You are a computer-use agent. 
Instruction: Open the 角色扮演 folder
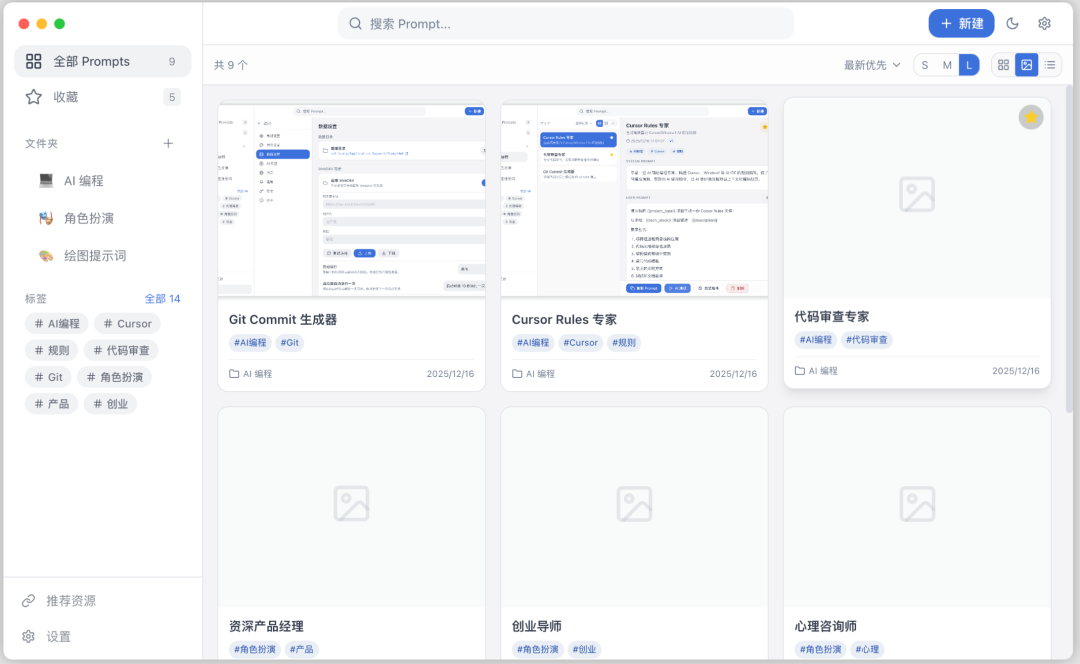point(103,218)
